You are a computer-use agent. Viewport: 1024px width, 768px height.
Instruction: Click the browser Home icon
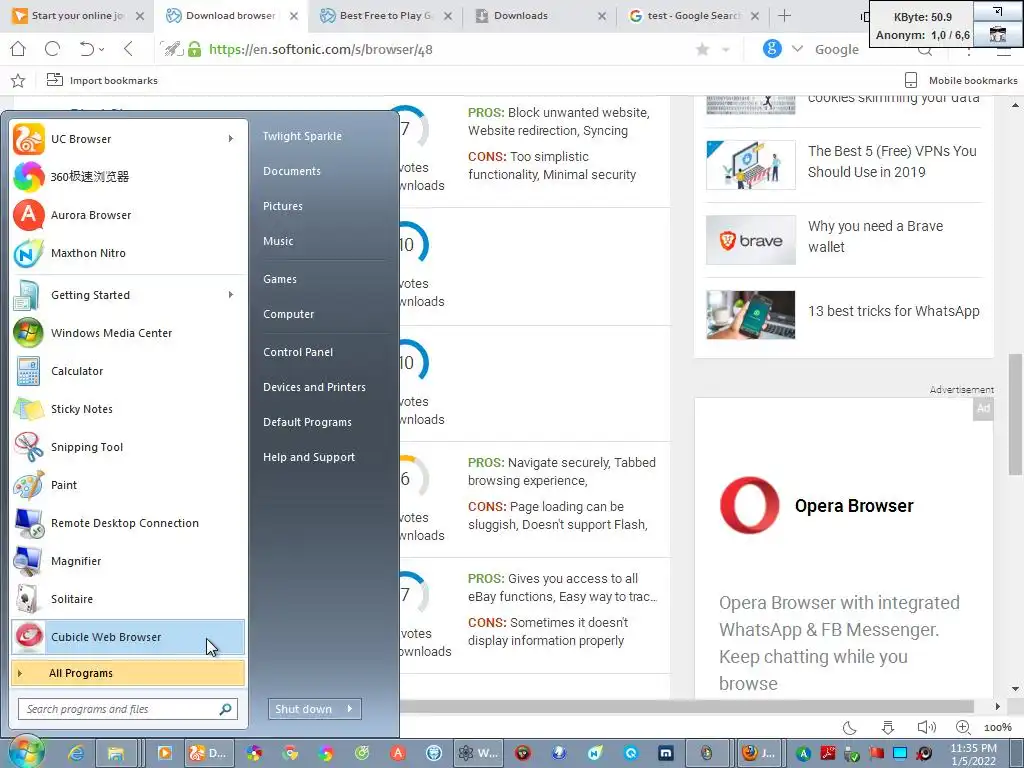tap(18, 49)
